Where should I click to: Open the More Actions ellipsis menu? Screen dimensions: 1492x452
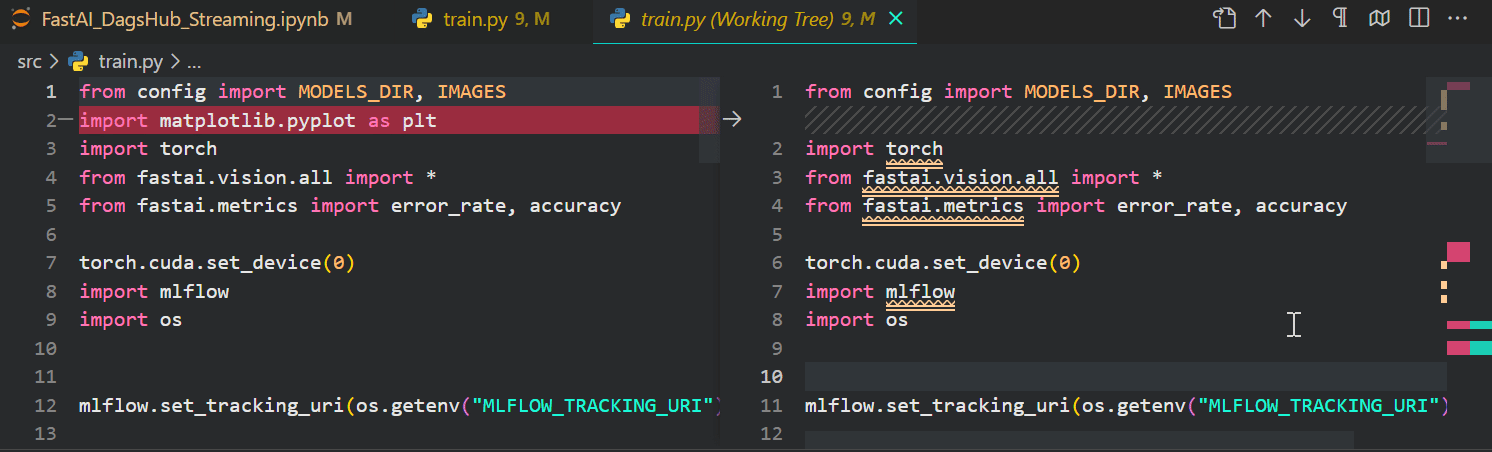pos(1456,19)
